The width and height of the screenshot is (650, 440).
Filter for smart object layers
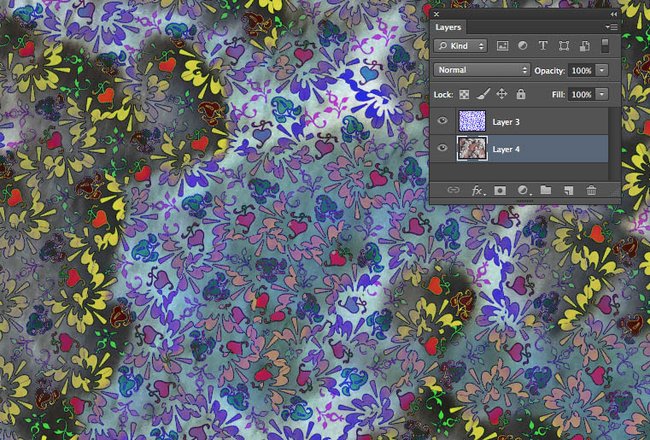point(583,46)
